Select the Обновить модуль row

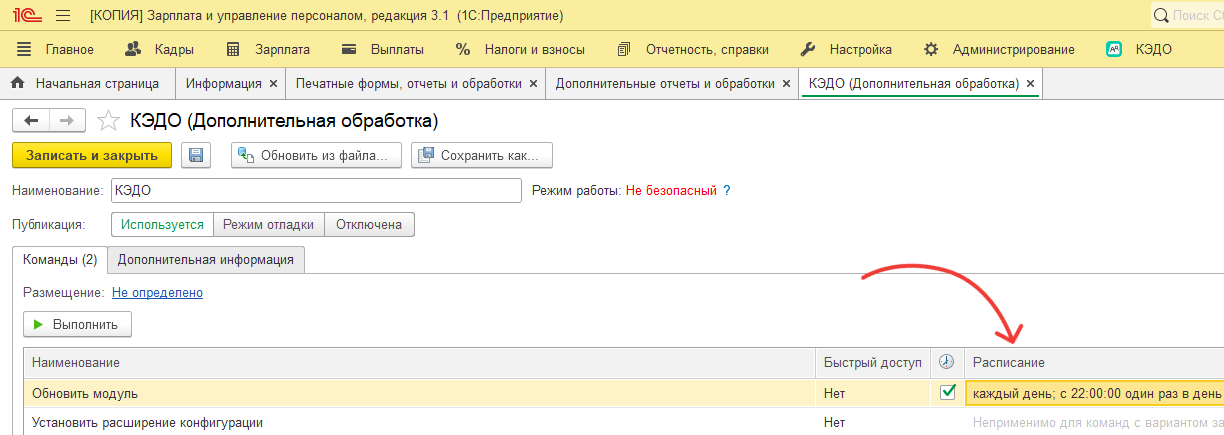[x=419, y=392]
